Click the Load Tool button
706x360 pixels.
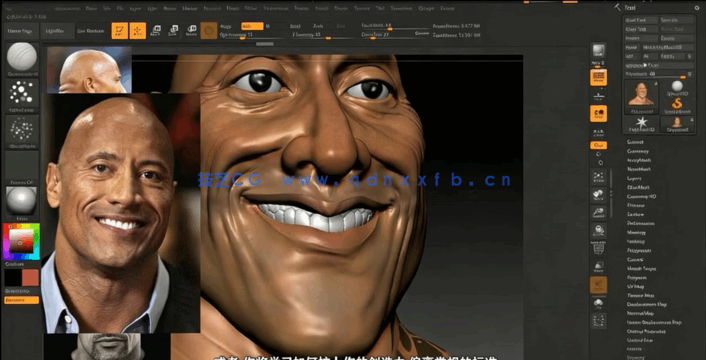point(641,20)
